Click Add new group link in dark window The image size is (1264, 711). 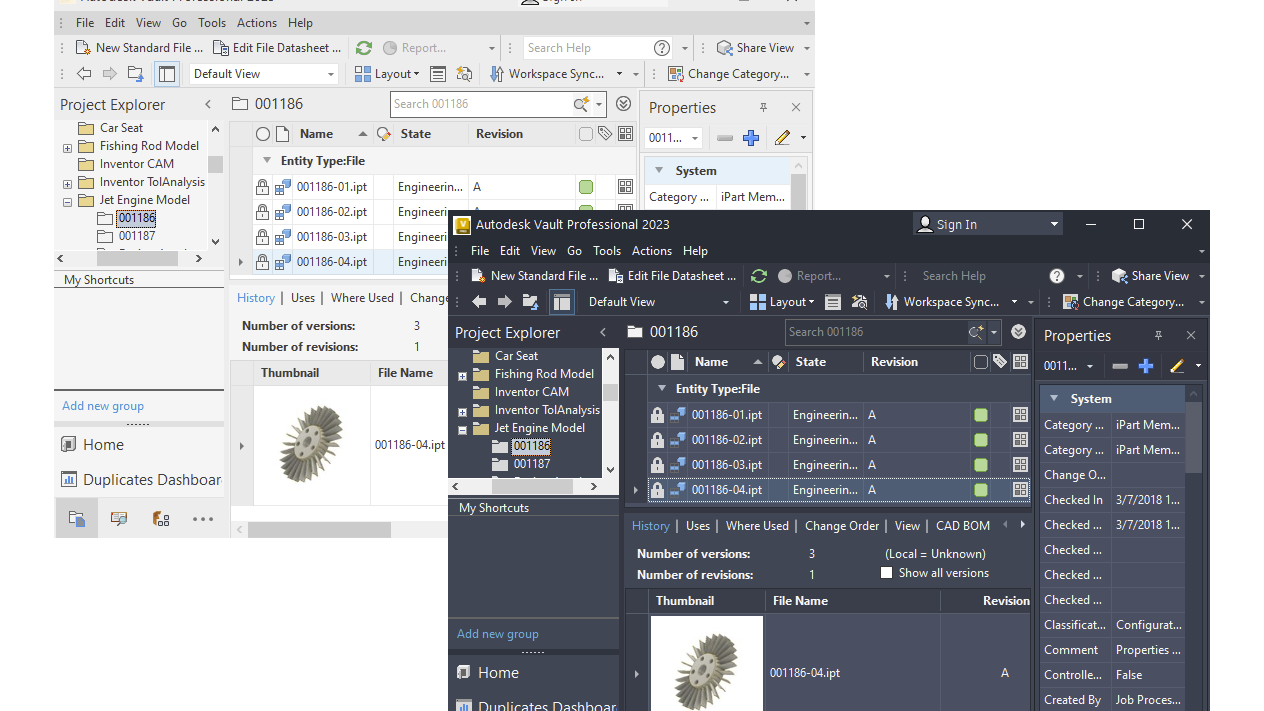tap(498, 634)
